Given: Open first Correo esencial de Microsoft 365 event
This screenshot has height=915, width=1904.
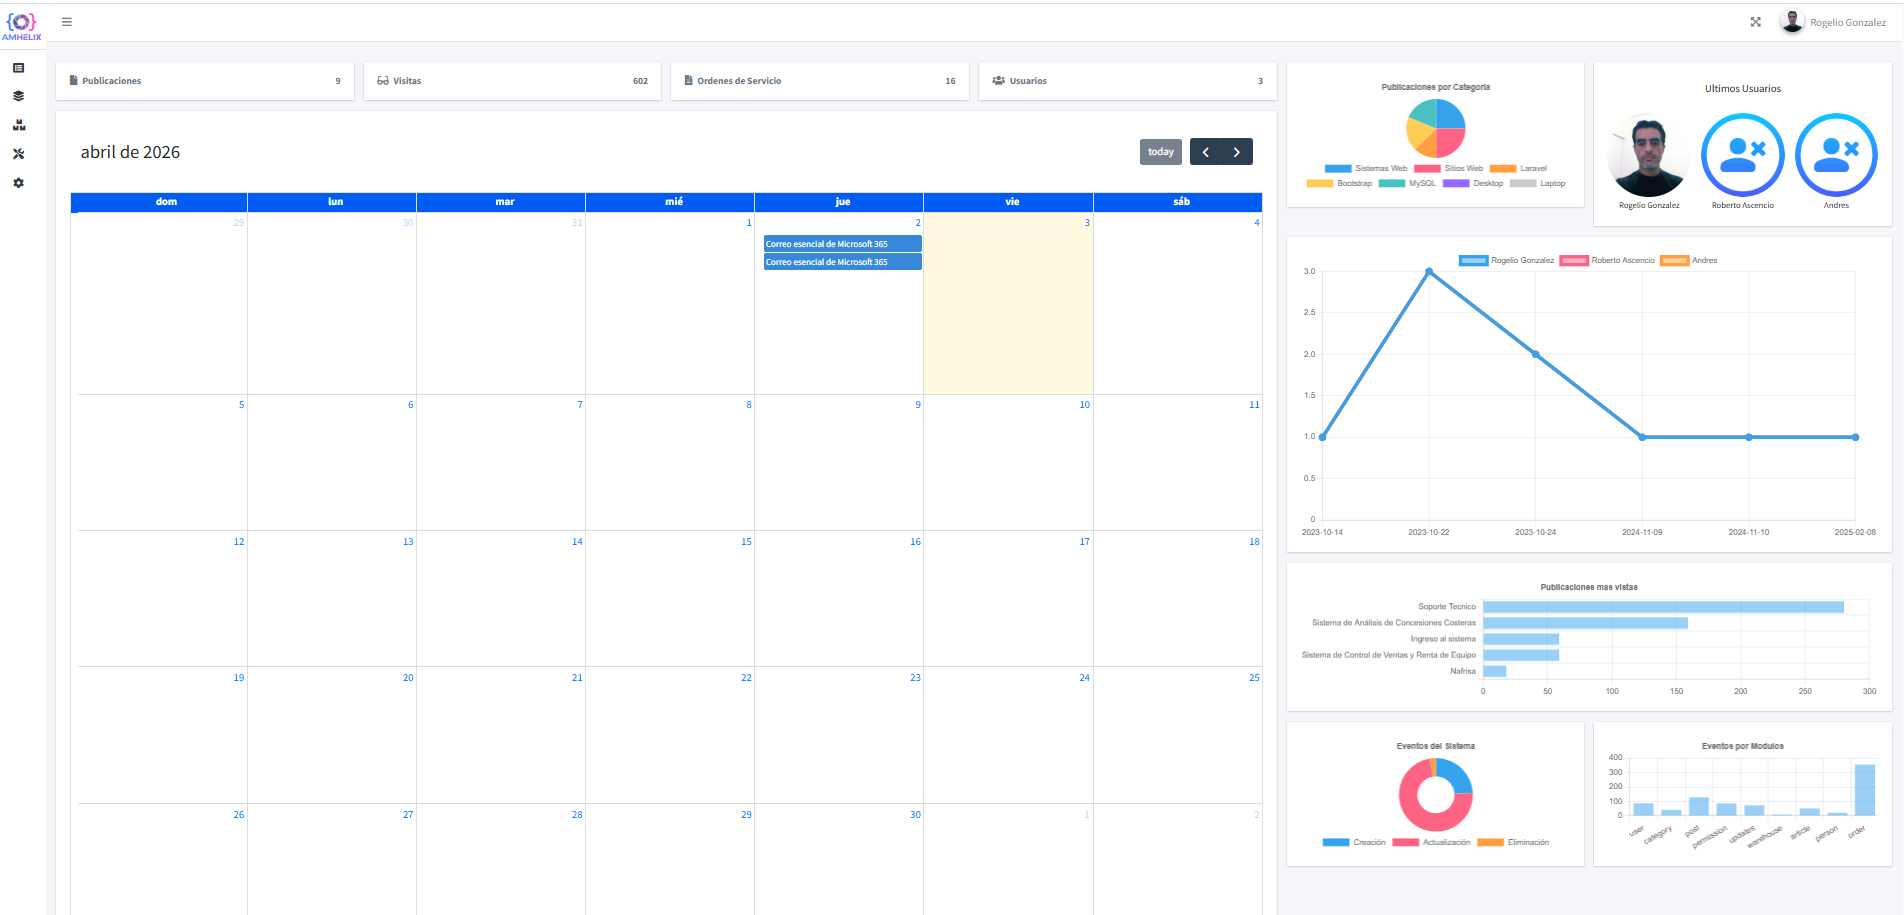Looking at the screenshot, I should click(842, 244).
